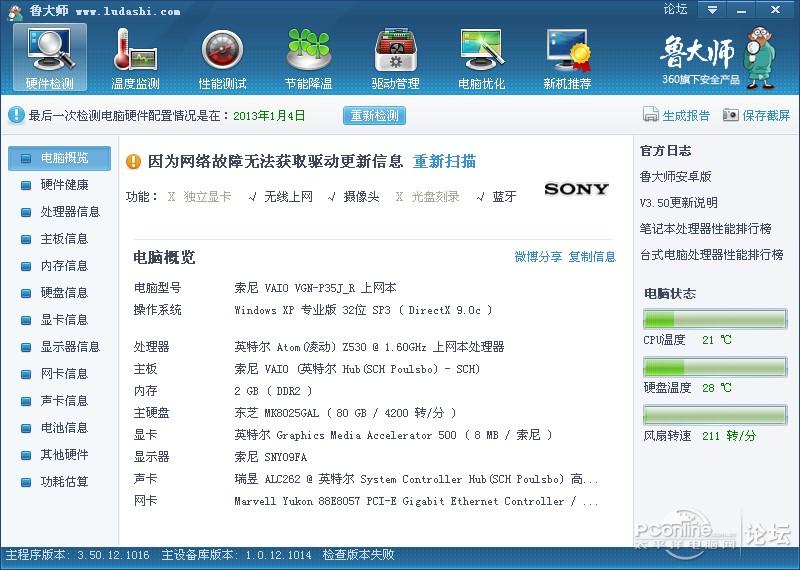The image size is (800, 570).
Task: Click the 2 GB ( DDR2 ) memory value
Action: pos(273,391)
